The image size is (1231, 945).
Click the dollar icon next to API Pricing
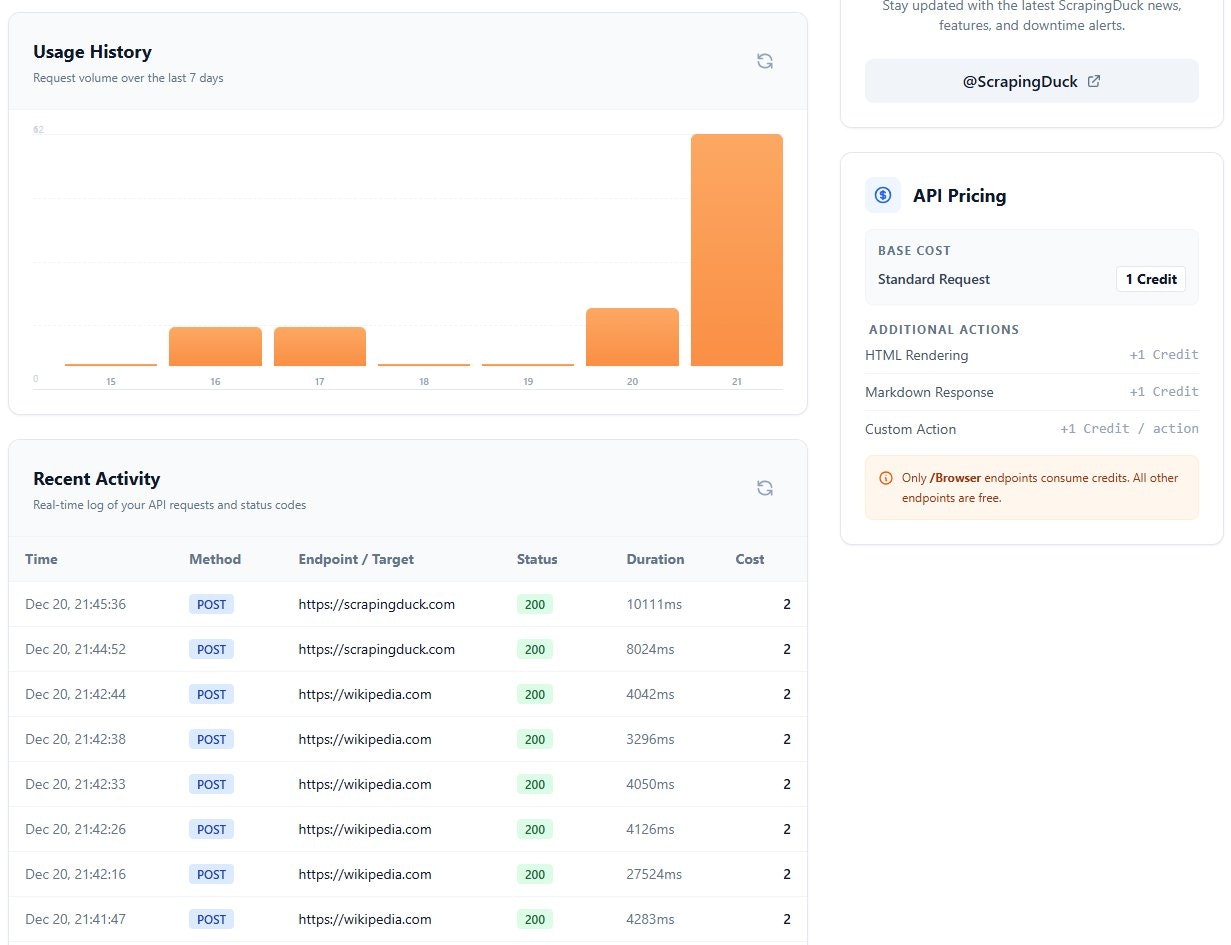(x=883, y=196)
